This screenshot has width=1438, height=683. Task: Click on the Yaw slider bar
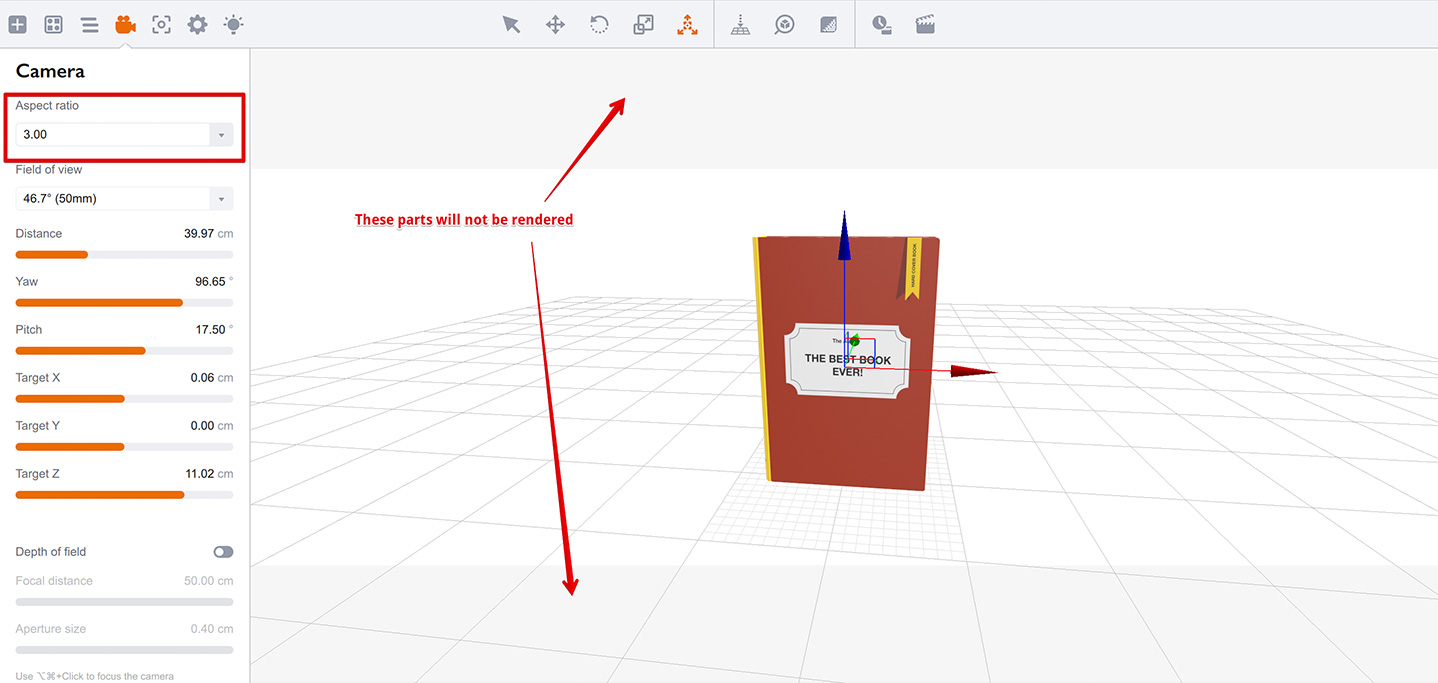pos(124,302)
